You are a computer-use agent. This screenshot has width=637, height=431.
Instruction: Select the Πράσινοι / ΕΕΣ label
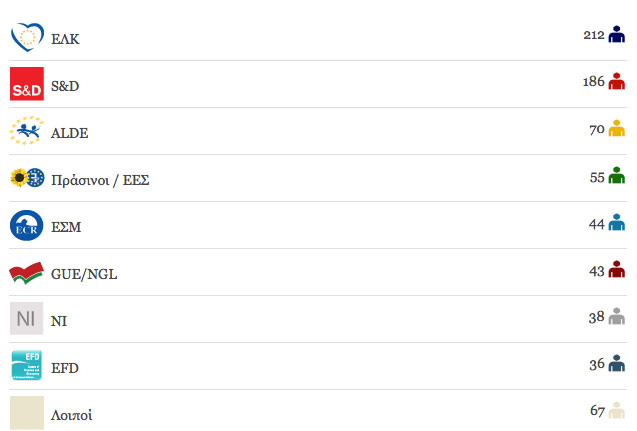[100, 180]
